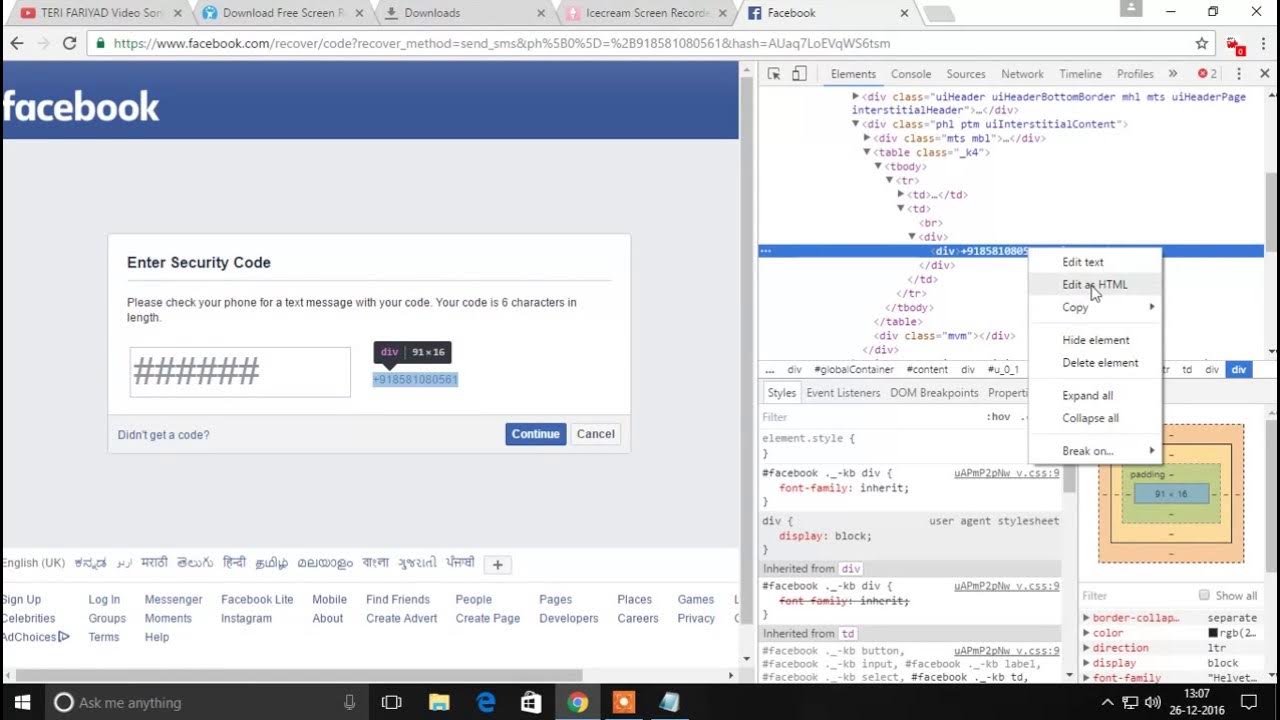Click the Windows Start button
Viewport: 1280px width, 720px height.
22,702
